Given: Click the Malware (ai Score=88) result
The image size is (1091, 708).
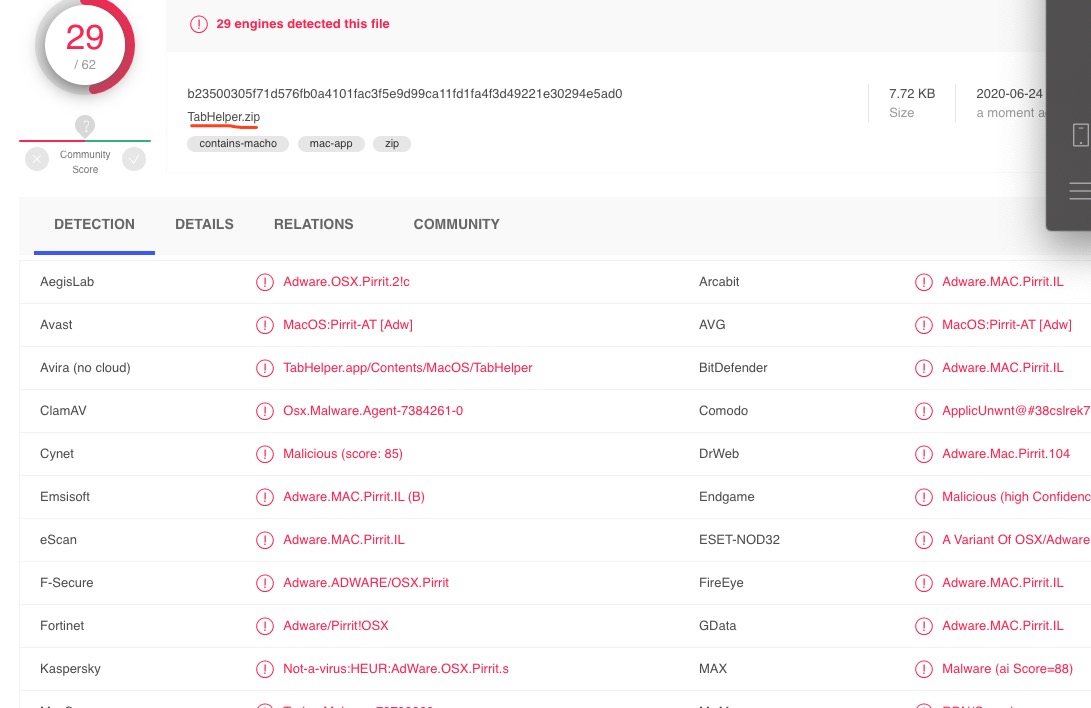Looking at the screenshot, I should tap(1007, 669).
